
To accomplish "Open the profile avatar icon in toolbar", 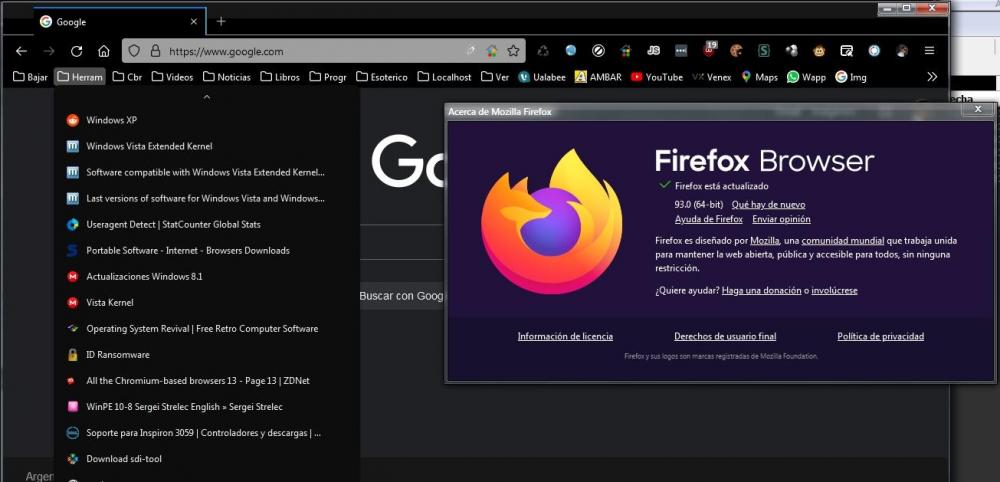I will click(902, 51).
